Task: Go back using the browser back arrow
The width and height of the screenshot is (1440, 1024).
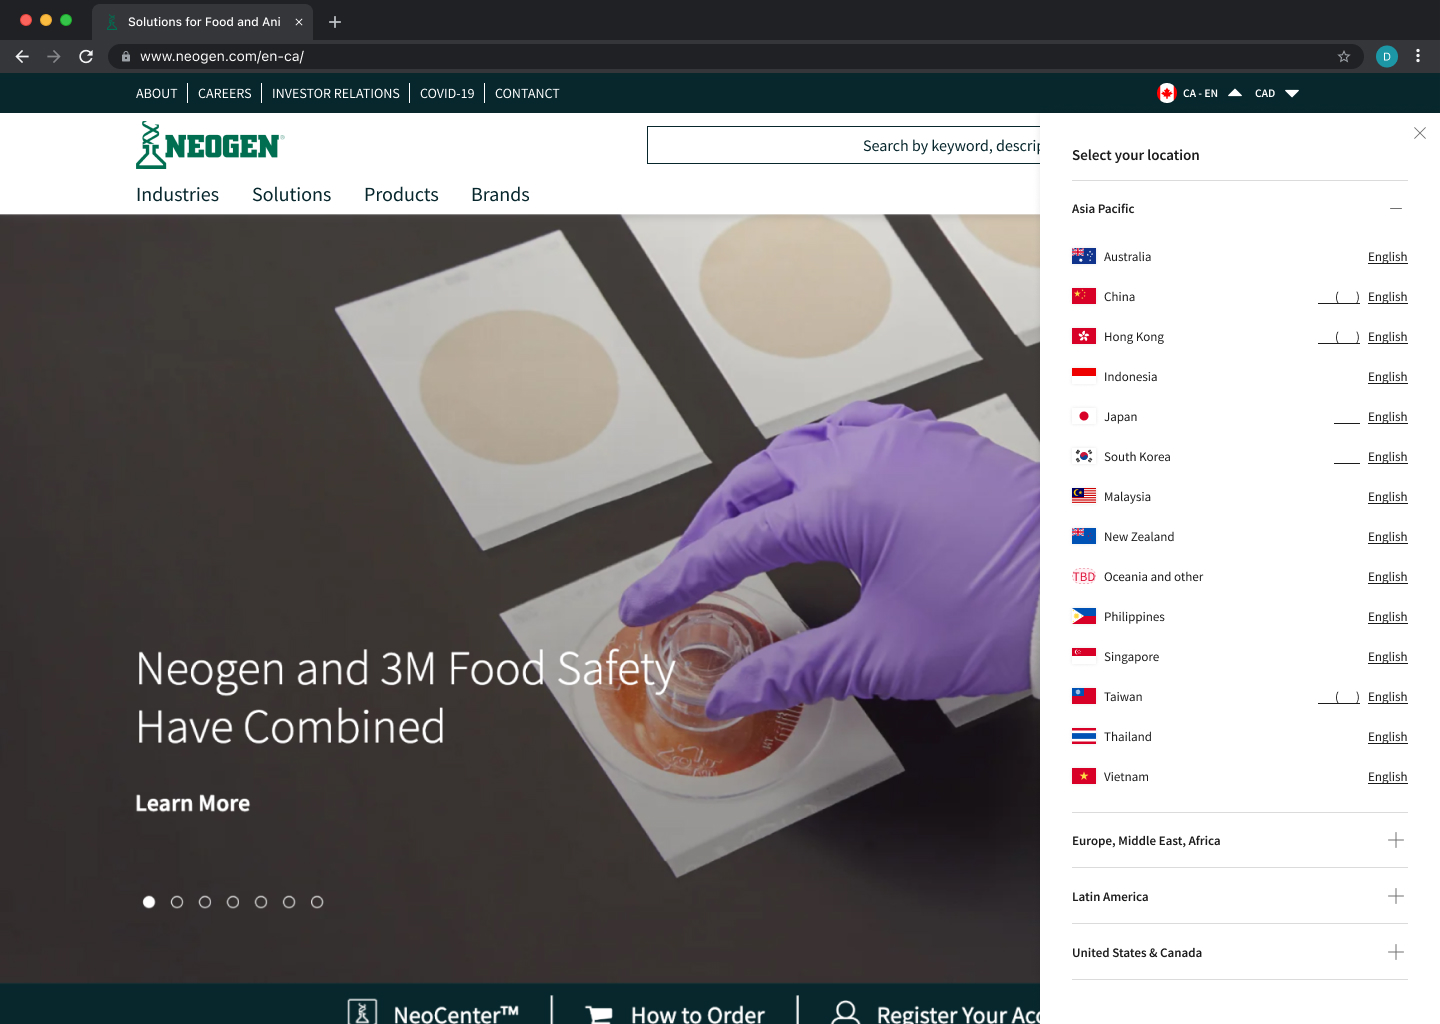Action: click(x=22, y=56)
